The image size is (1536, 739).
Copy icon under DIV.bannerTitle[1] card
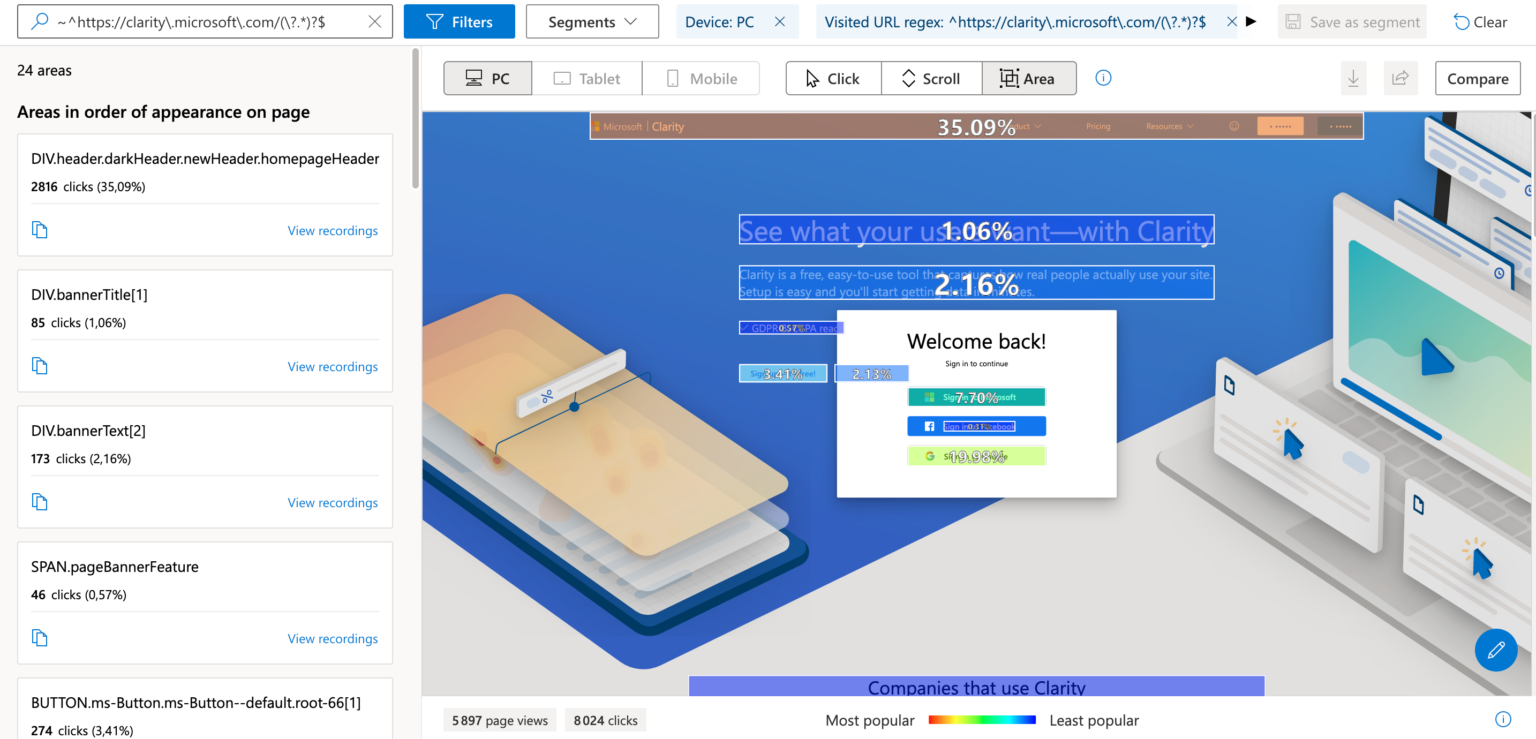(40, 366)
